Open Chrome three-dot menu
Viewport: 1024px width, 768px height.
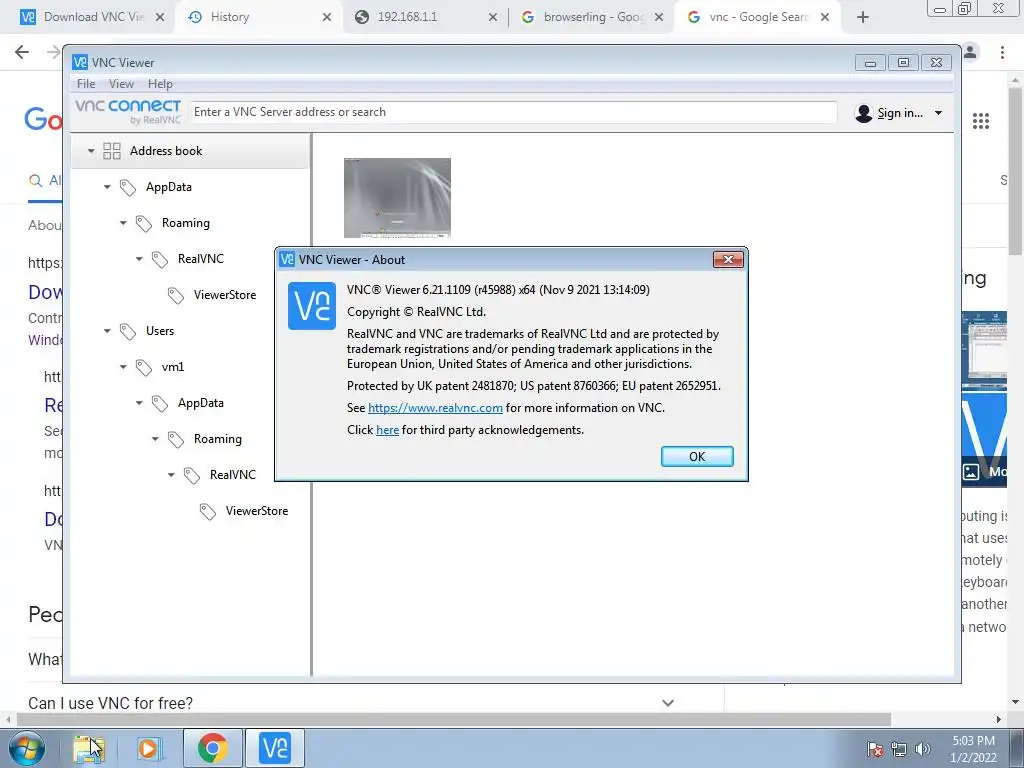[x=1002, y=52]
